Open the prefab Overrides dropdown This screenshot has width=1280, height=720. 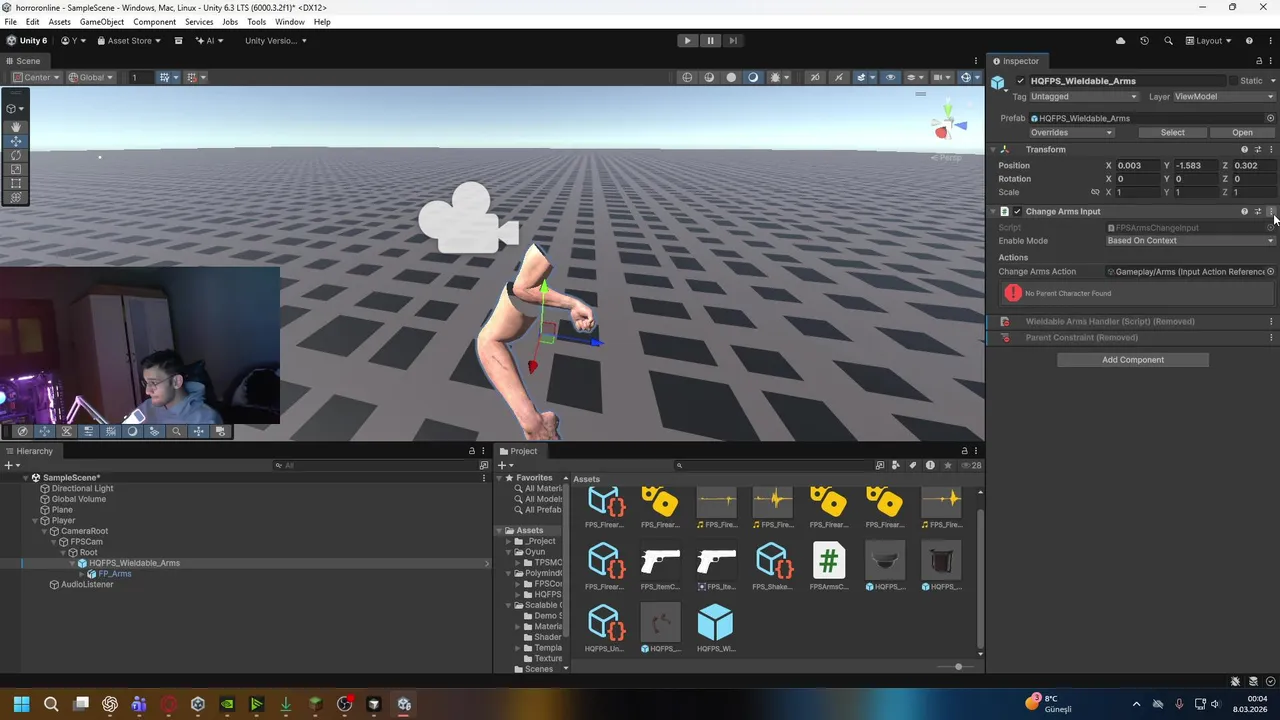(1071, 132)
